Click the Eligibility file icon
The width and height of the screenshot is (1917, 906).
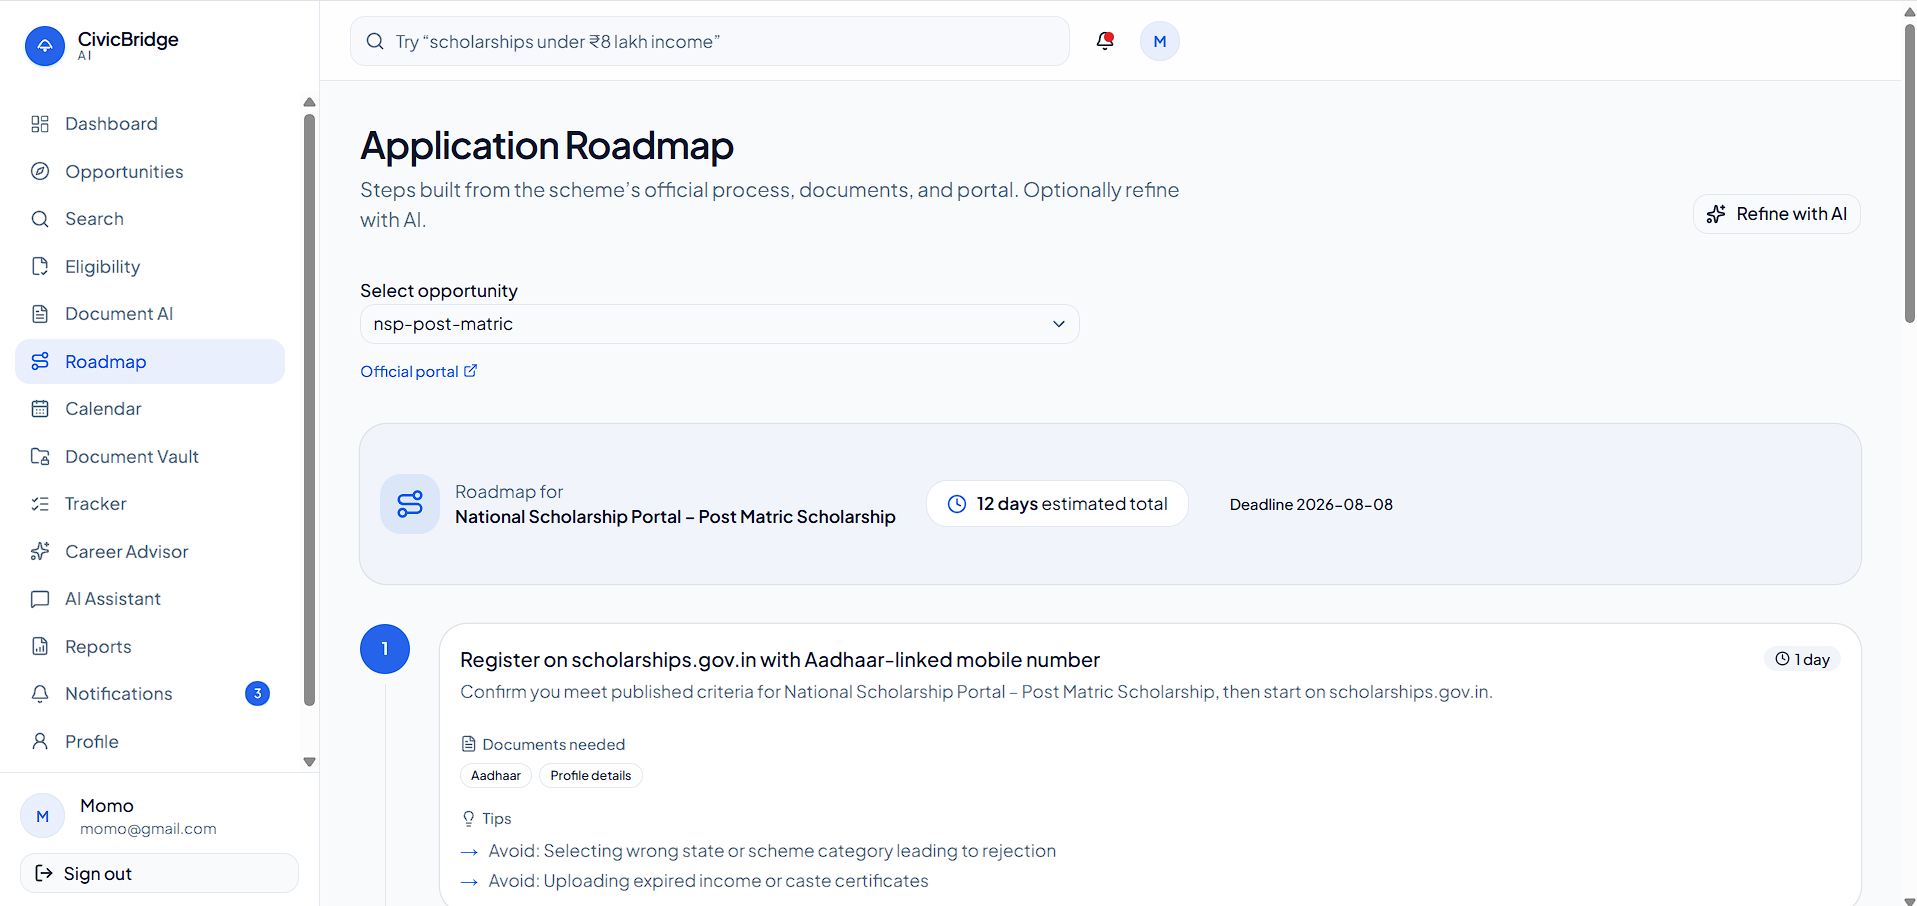[x=40, y=266]
